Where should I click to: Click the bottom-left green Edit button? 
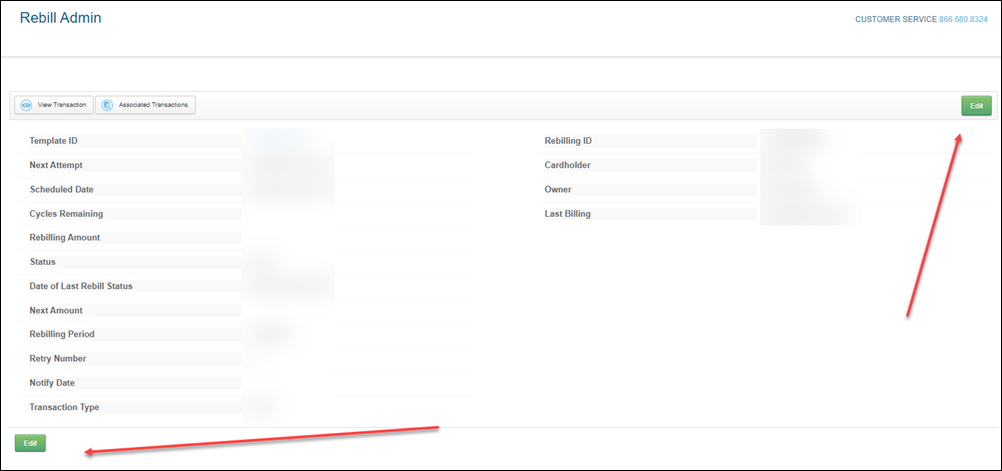[x=30, y=443]
